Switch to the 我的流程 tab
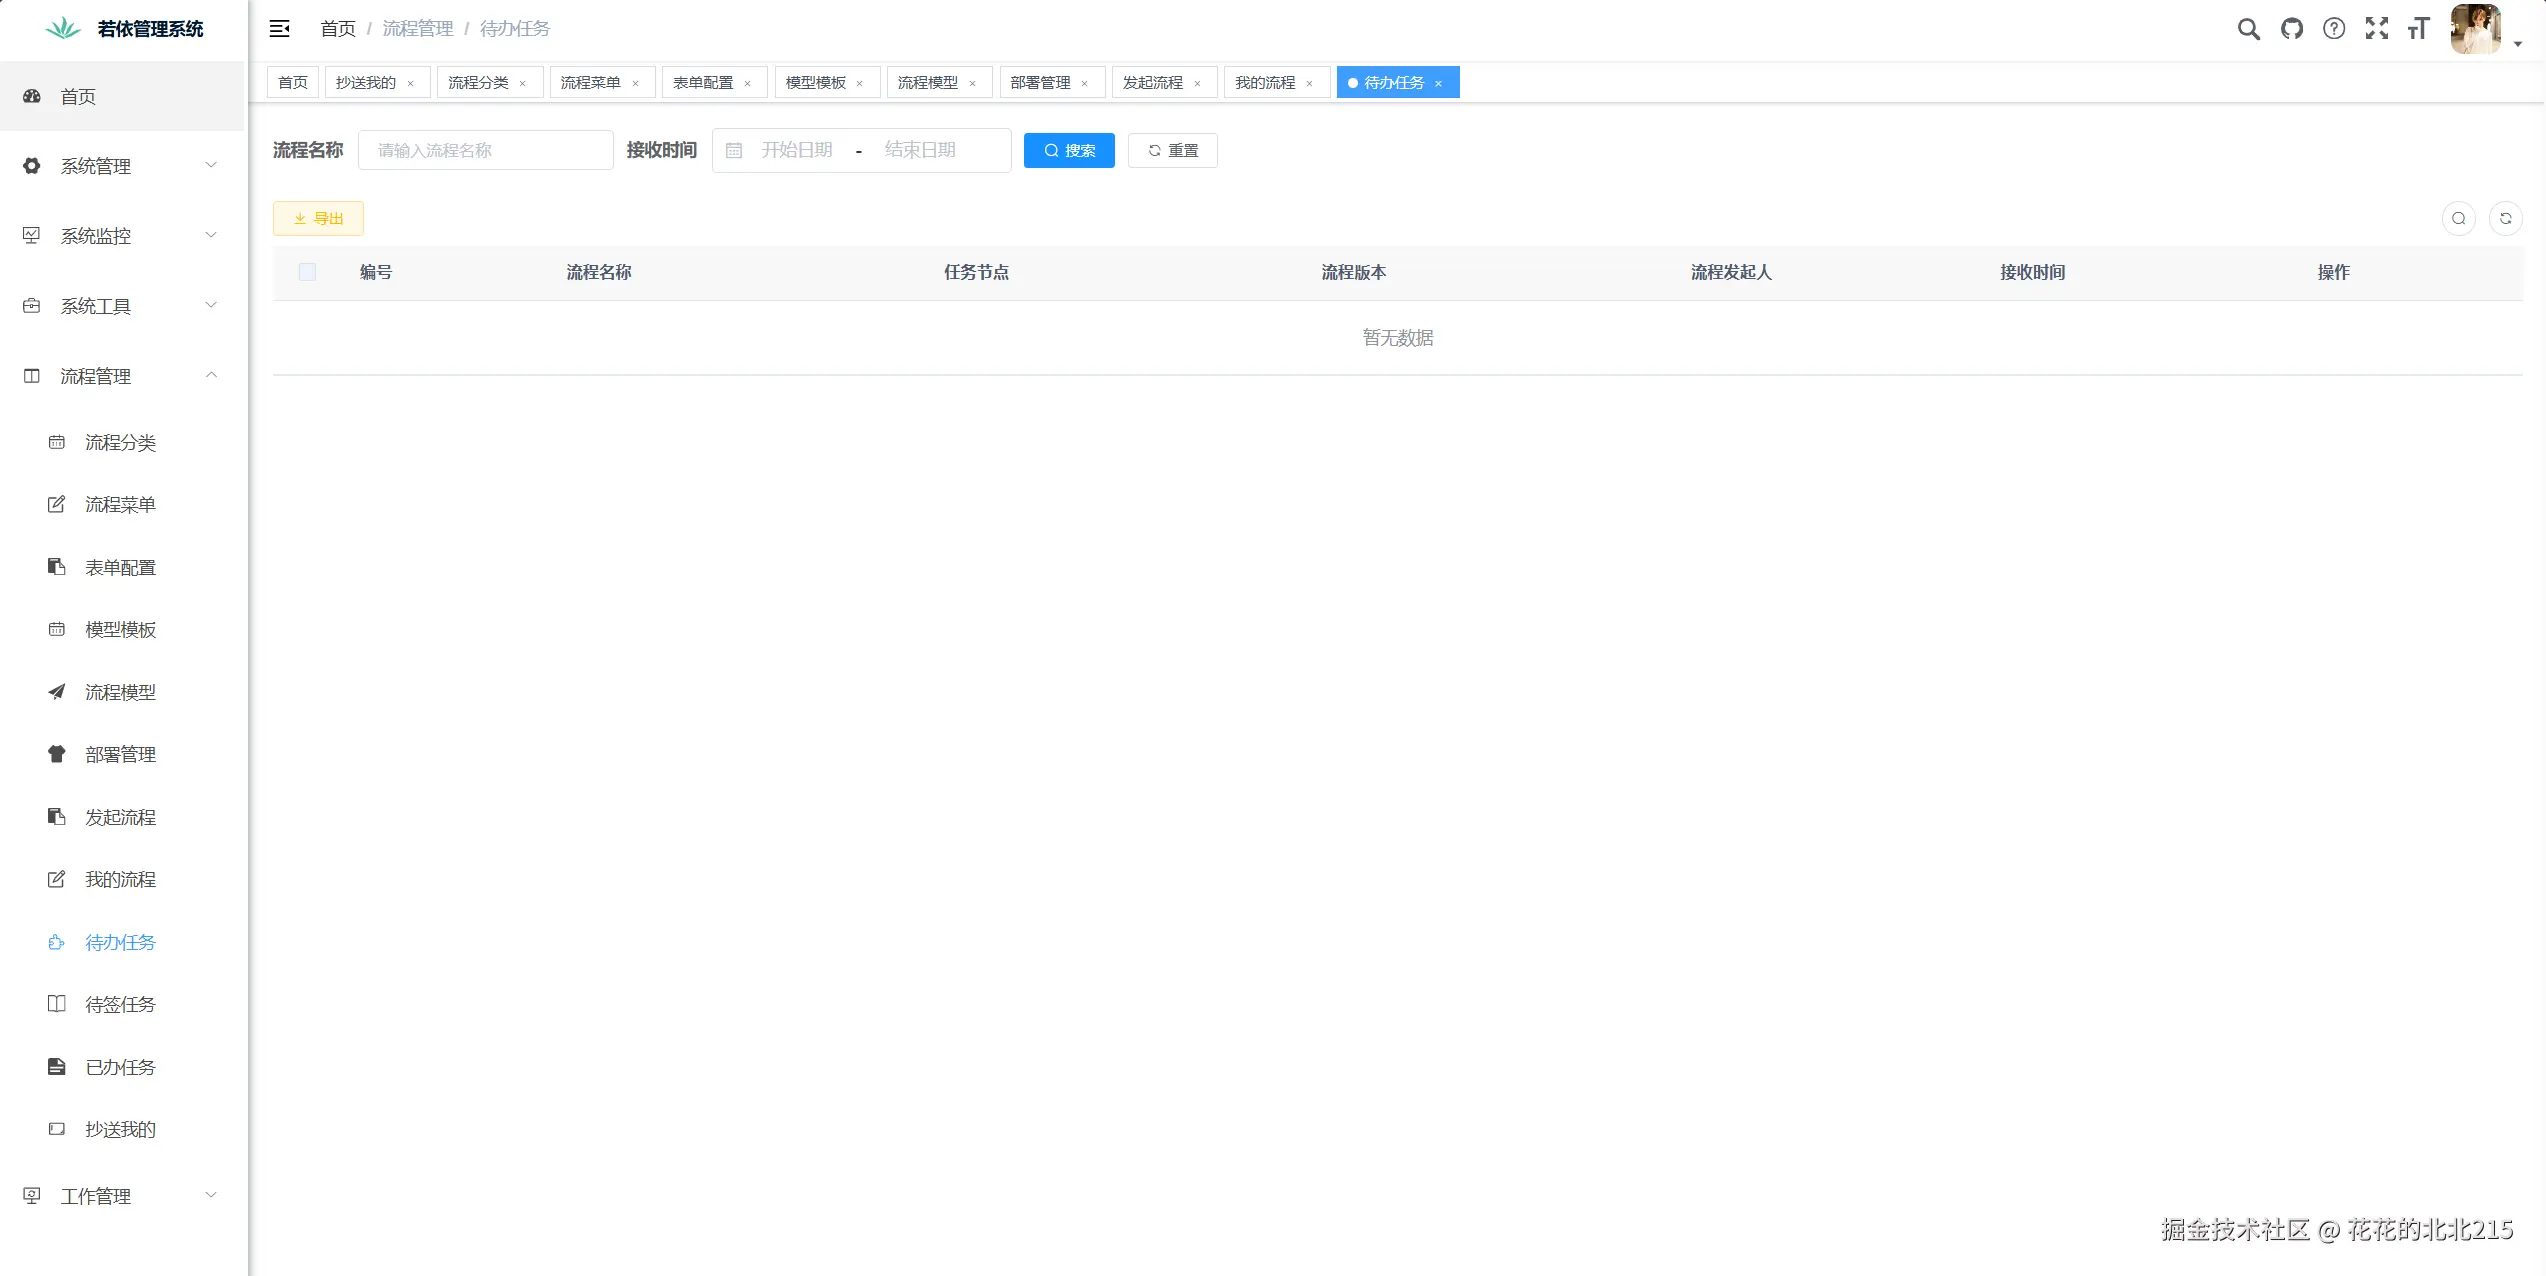Screen dimensions: 2546x1276 (1265, 82)
